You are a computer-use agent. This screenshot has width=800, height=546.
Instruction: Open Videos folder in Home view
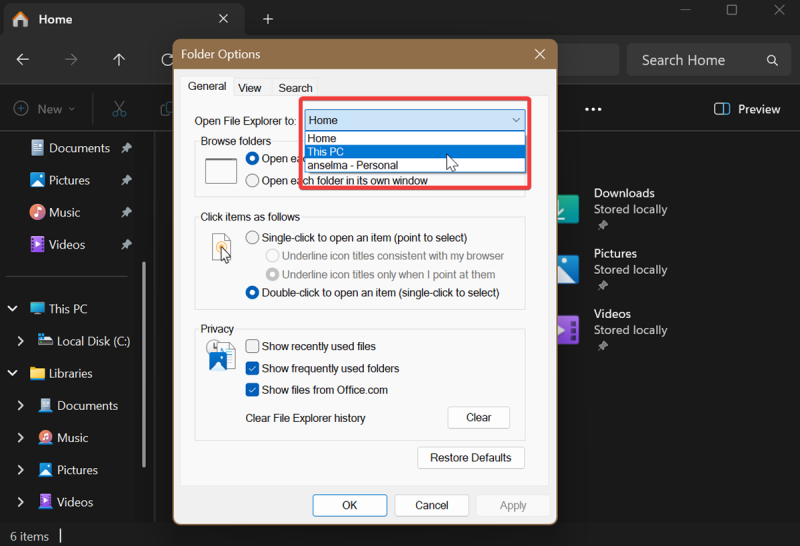click(x=614, y=330)
